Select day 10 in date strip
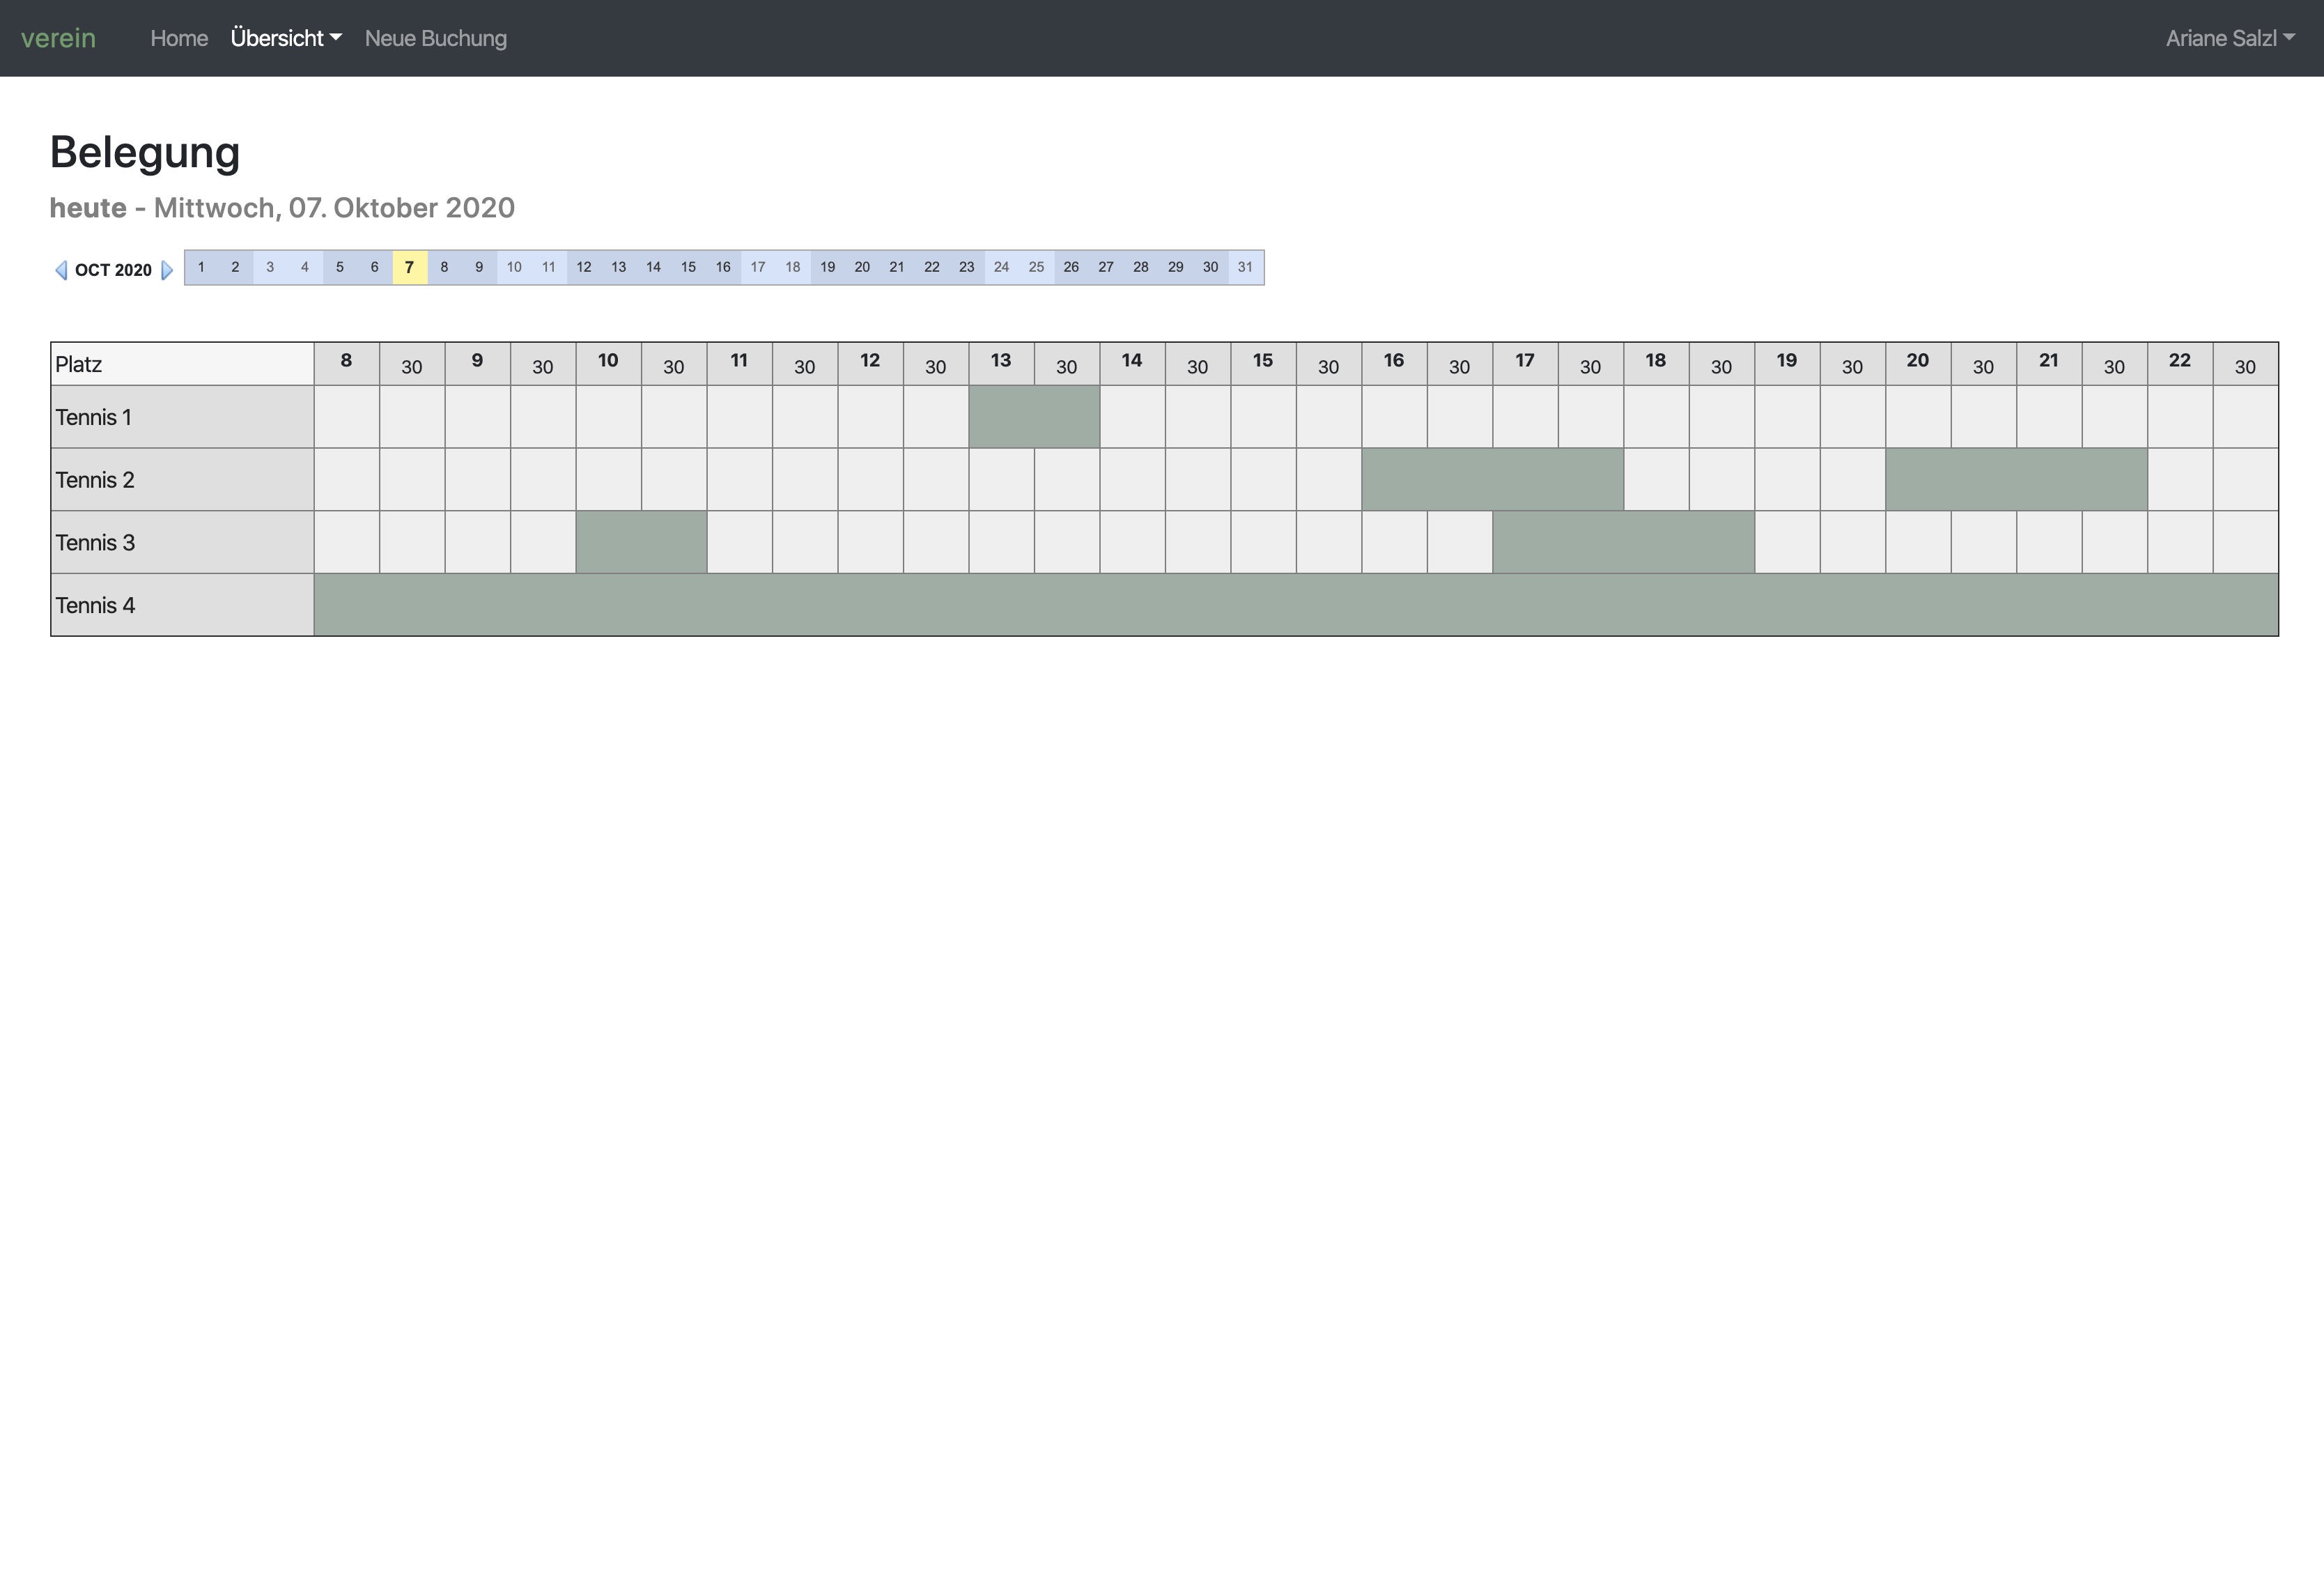 coord(514,267)
